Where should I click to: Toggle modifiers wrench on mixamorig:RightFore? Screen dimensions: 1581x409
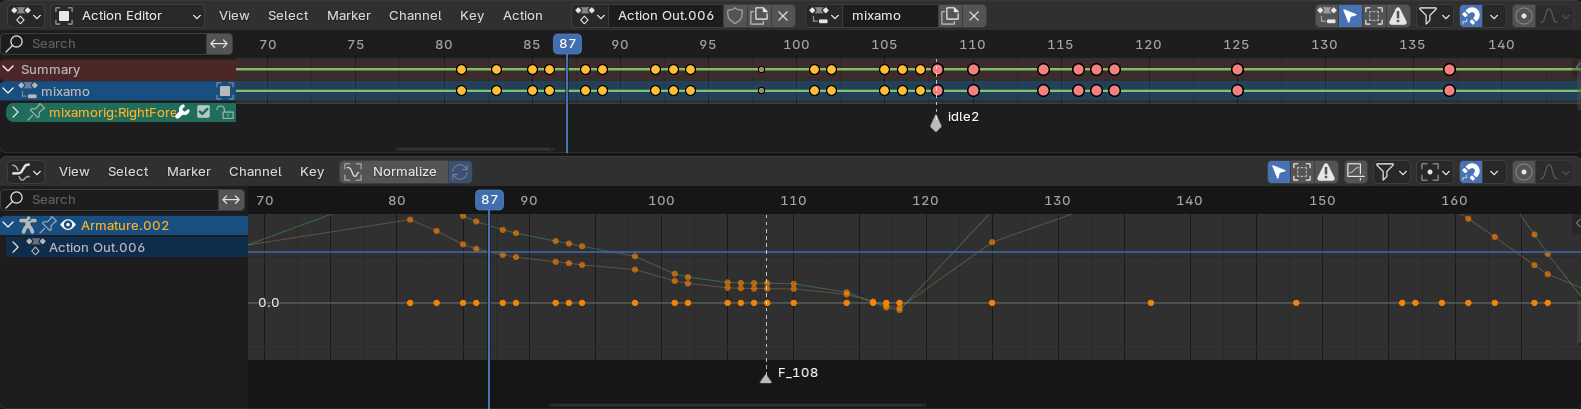pyautogui.click(x=182, y=112)
